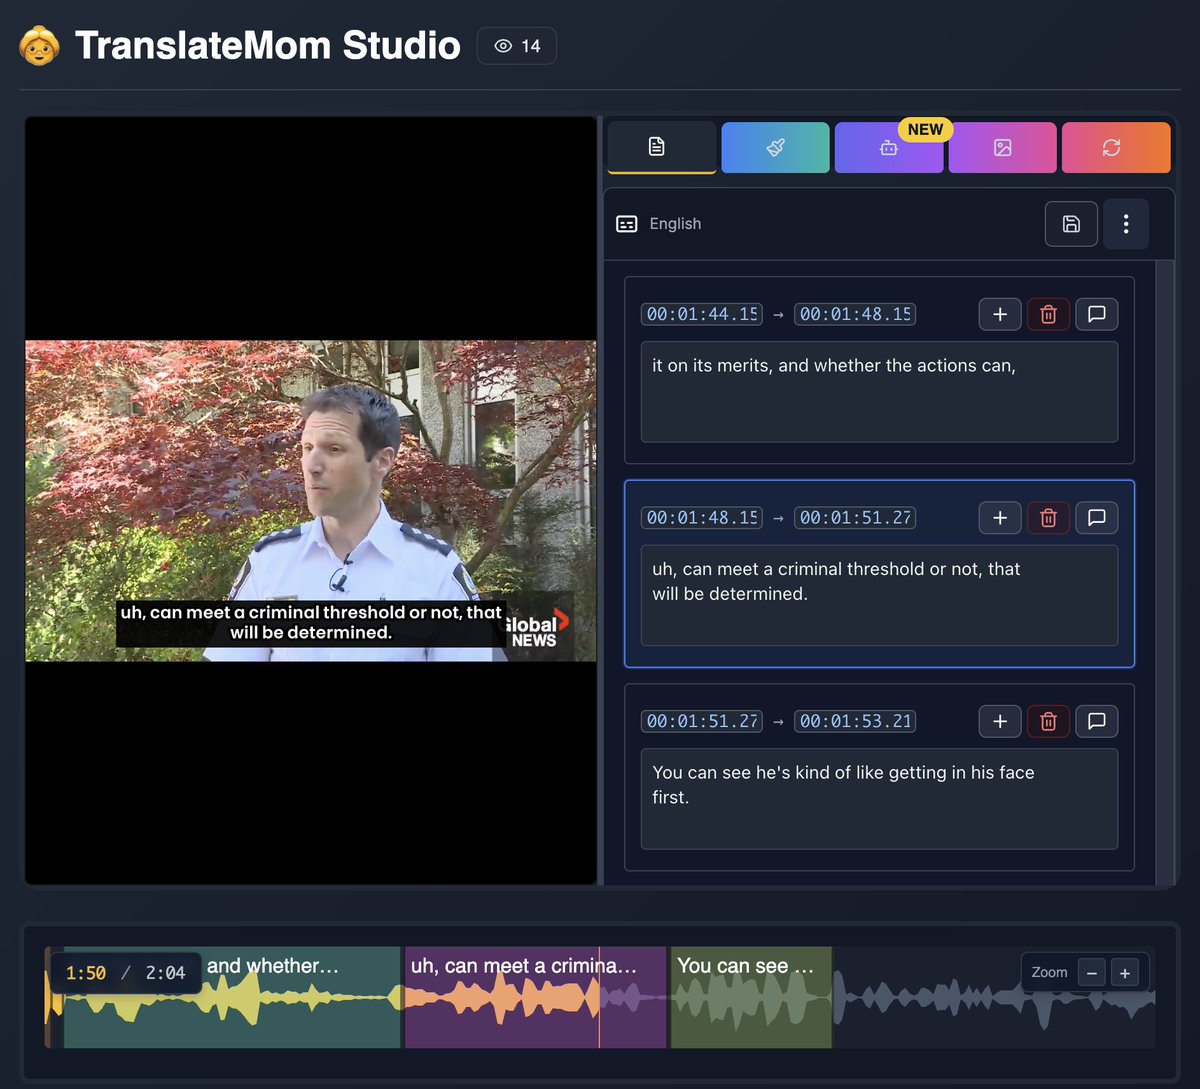Zoom out on the timeline
Image resolution: width=1200 pixels, height=1089 pixels.
pos(1091,971)
